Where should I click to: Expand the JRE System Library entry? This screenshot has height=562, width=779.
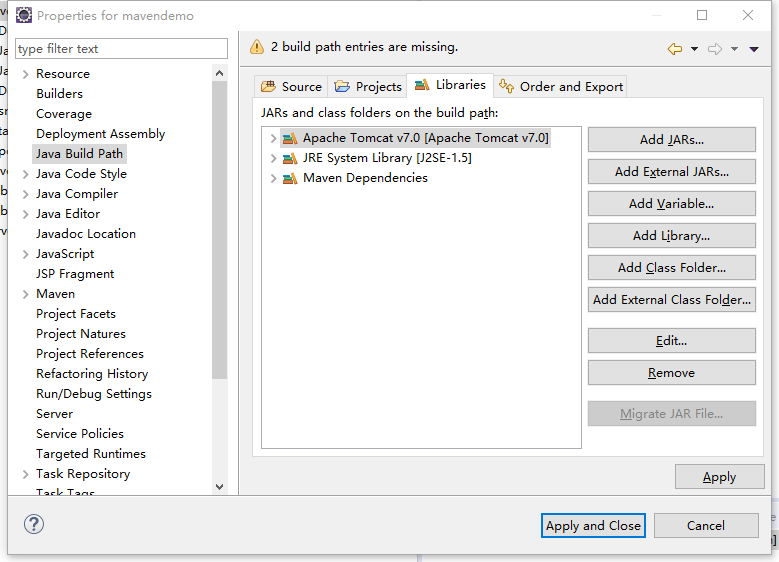pos(273,159)
